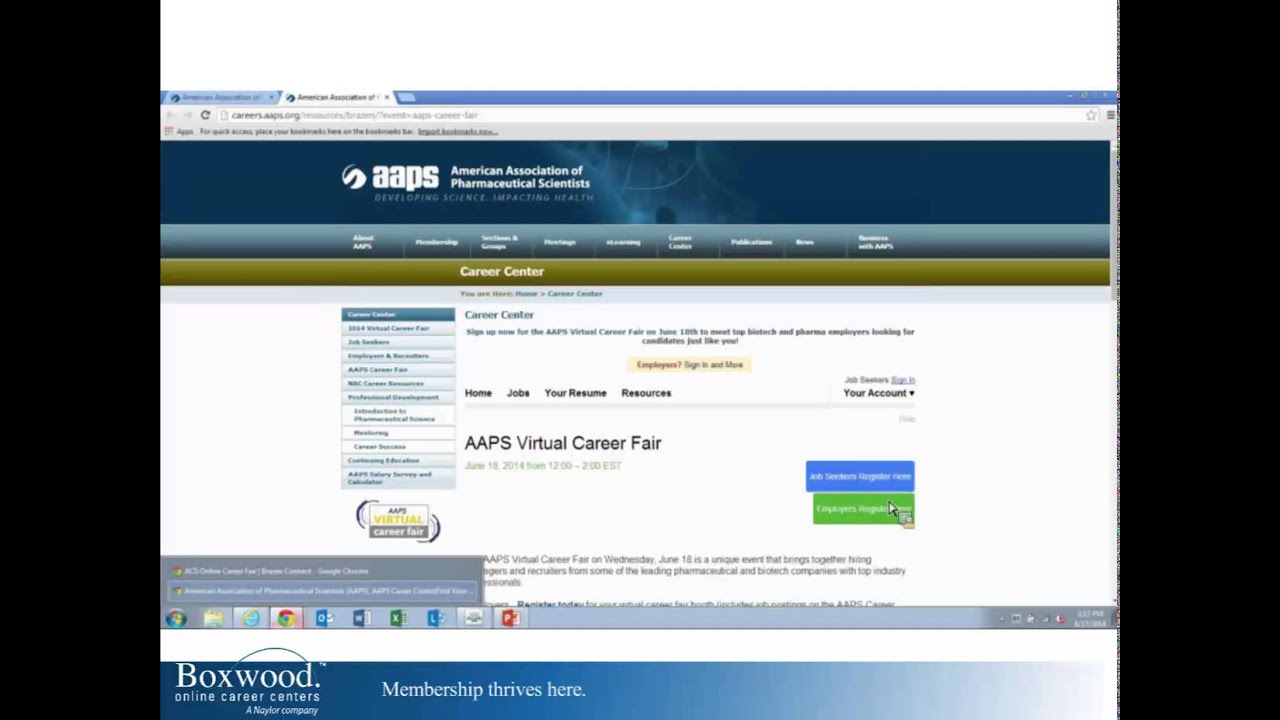The height and width of the screenshot is (720, 1280).
Task: Open Career Center in the top navigation
Action: point(680,242)
